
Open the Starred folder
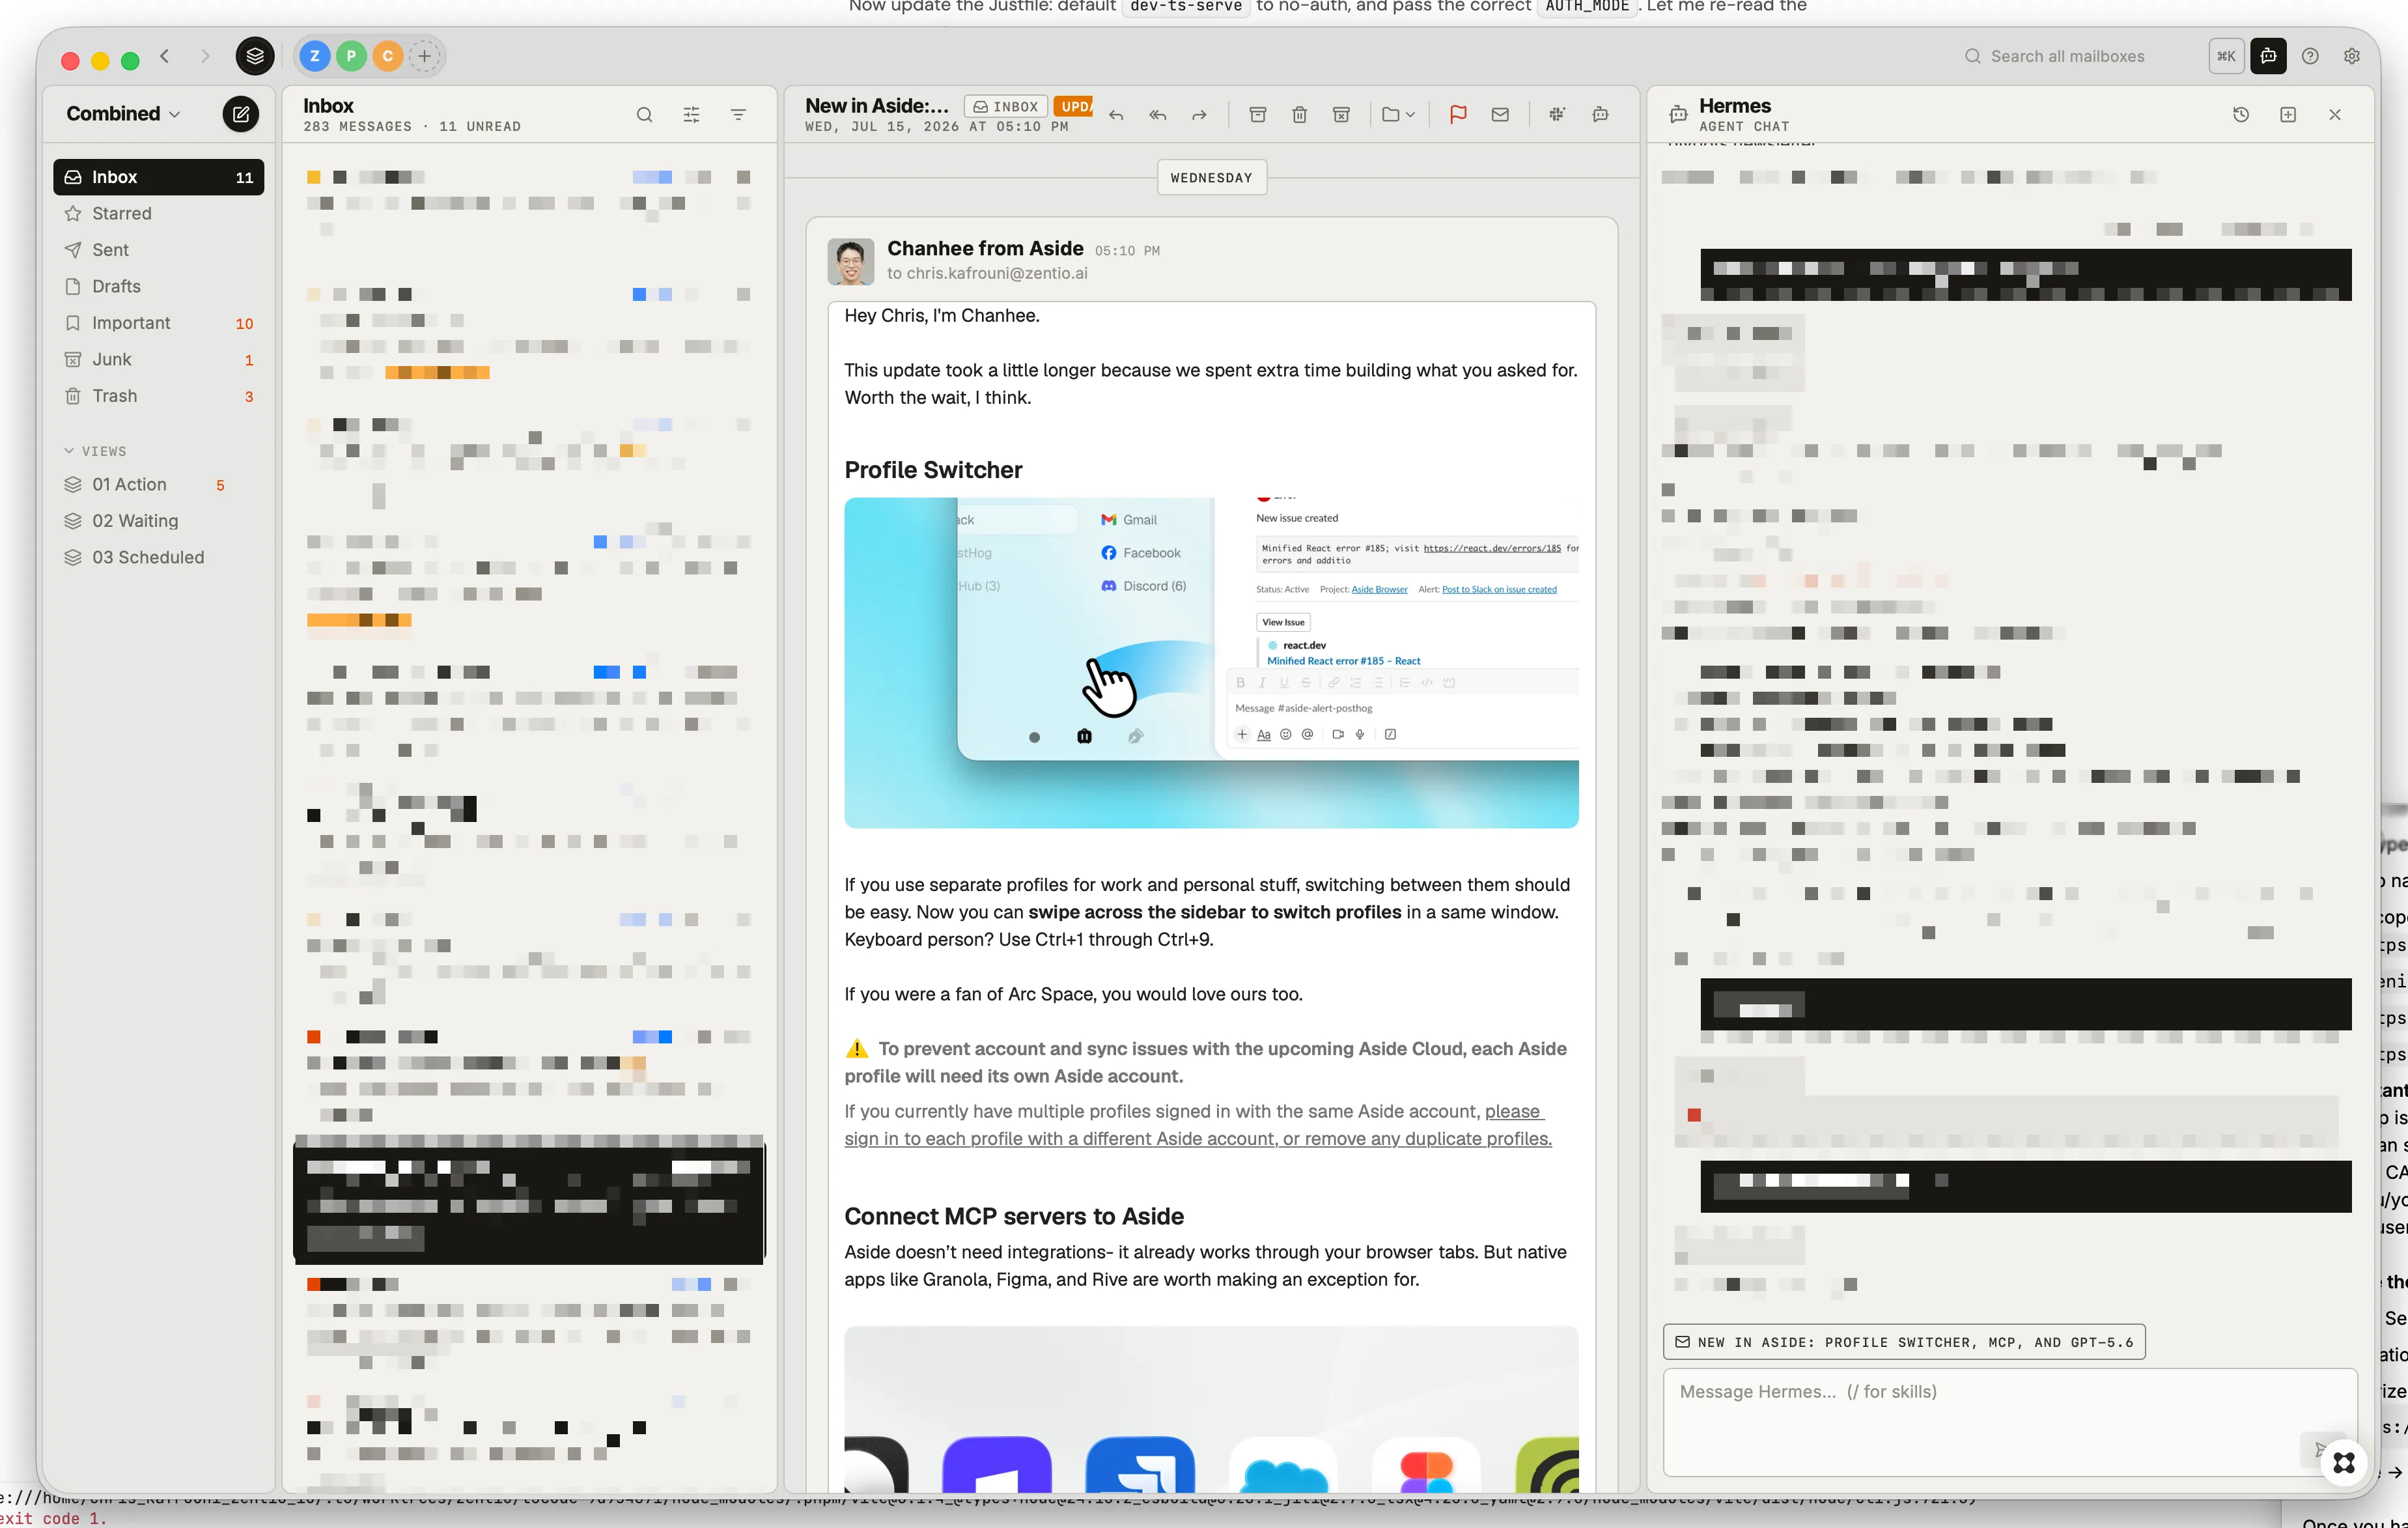[158, 213]
